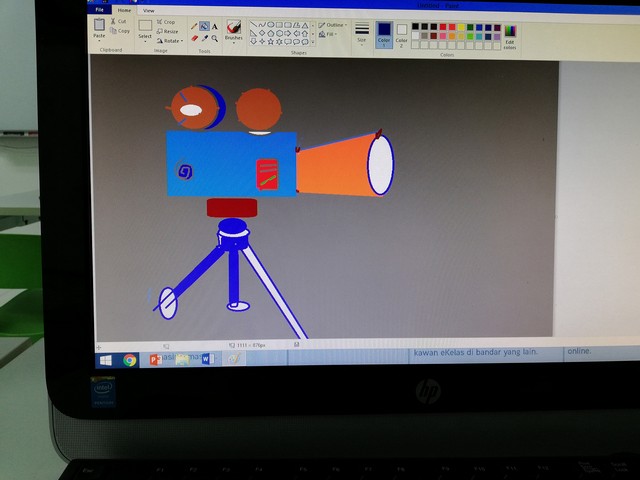Open the File menu
Image resolution: width=640 pixels, height=480 pixels.
click(x=99, y=9)
